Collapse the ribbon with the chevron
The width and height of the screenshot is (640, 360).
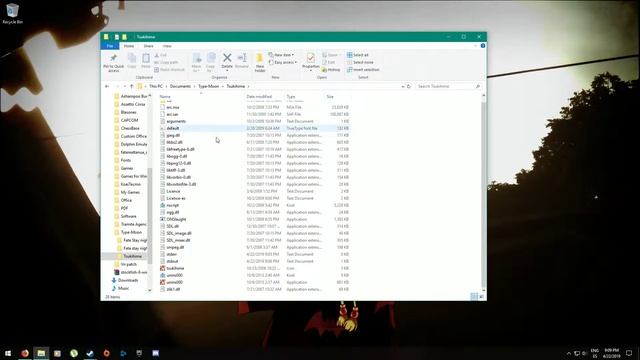[476, 46]
